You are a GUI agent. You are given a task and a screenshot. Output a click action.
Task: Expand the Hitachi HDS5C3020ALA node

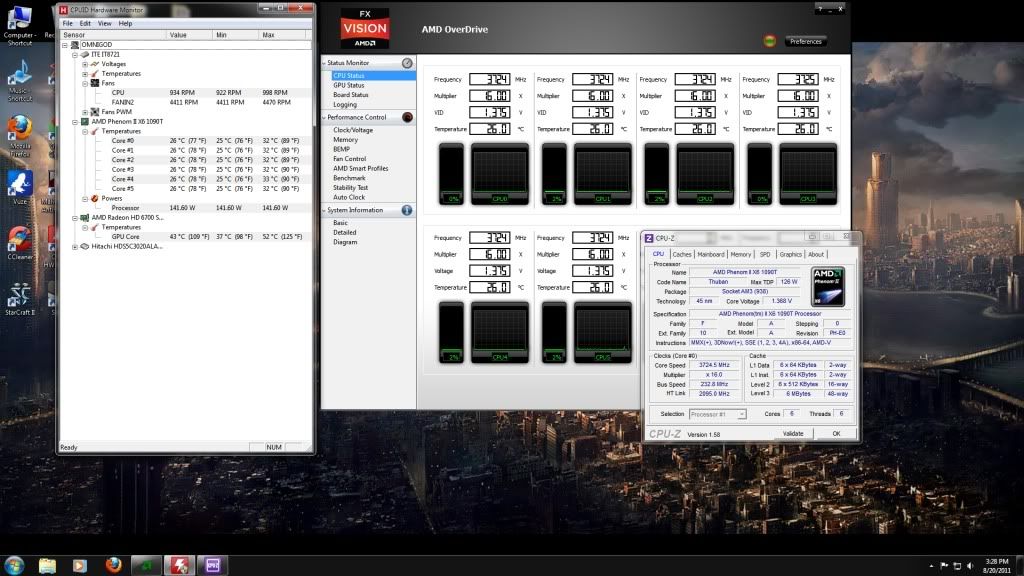pos(75,247)
